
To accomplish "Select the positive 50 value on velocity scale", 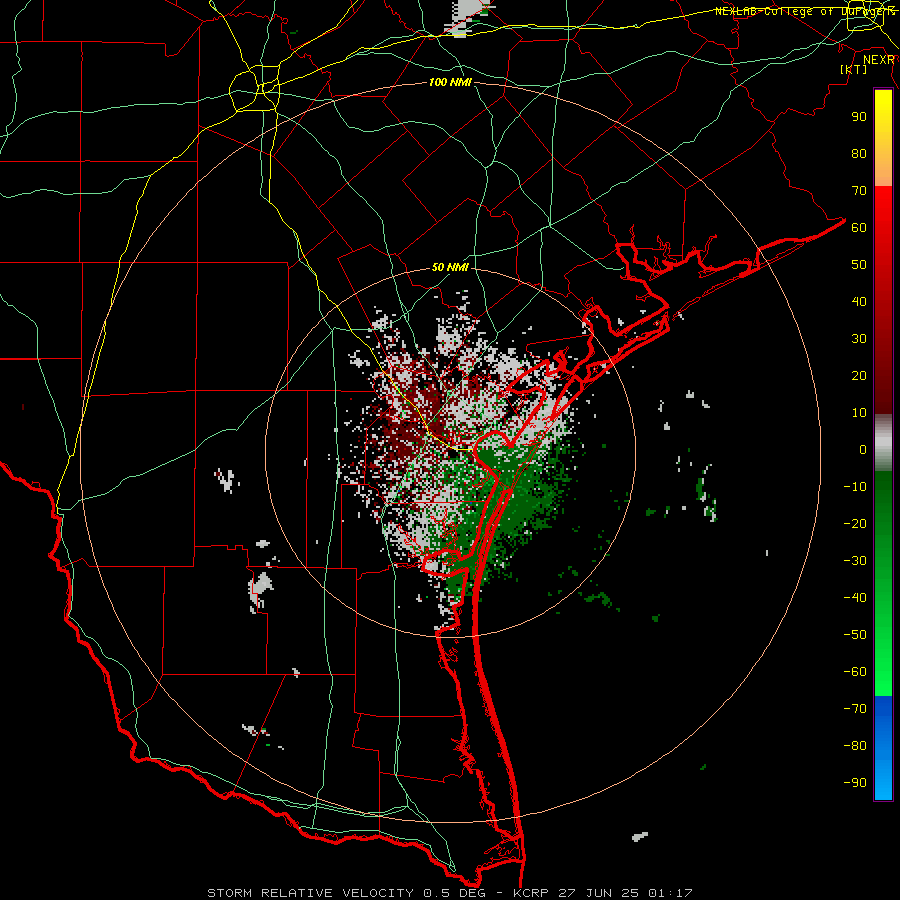I will click(x=859, y=265).
